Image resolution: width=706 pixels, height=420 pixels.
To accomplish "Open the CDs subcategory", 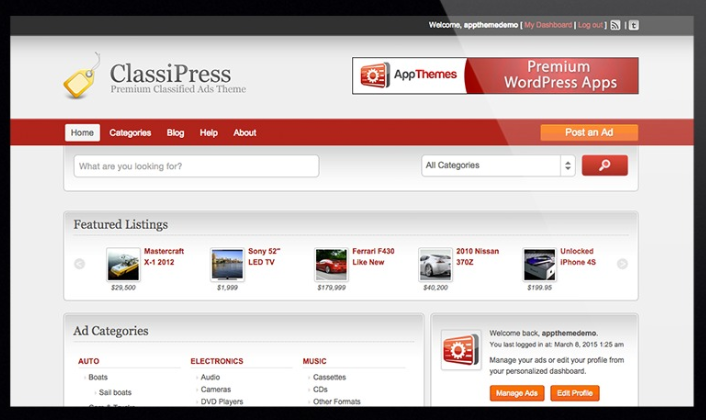I will click(320, 389).
